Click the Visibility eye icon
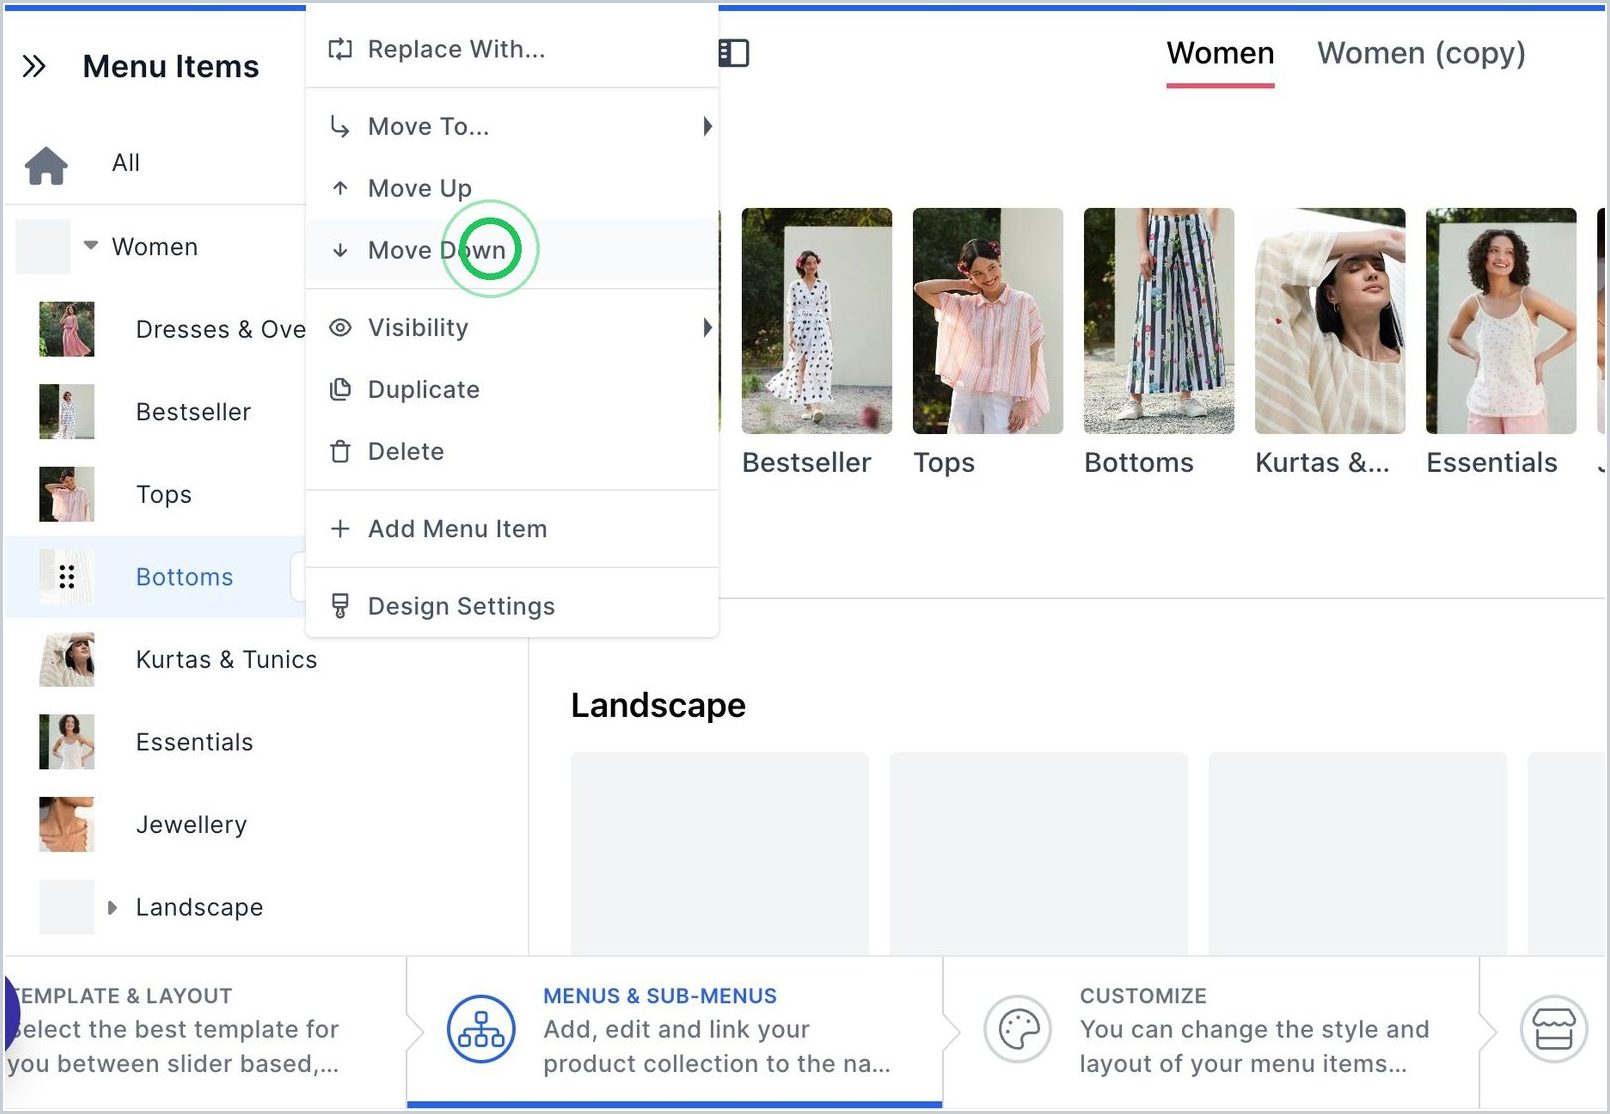Screen dimensions: 1610x1114 click(340, 327)
